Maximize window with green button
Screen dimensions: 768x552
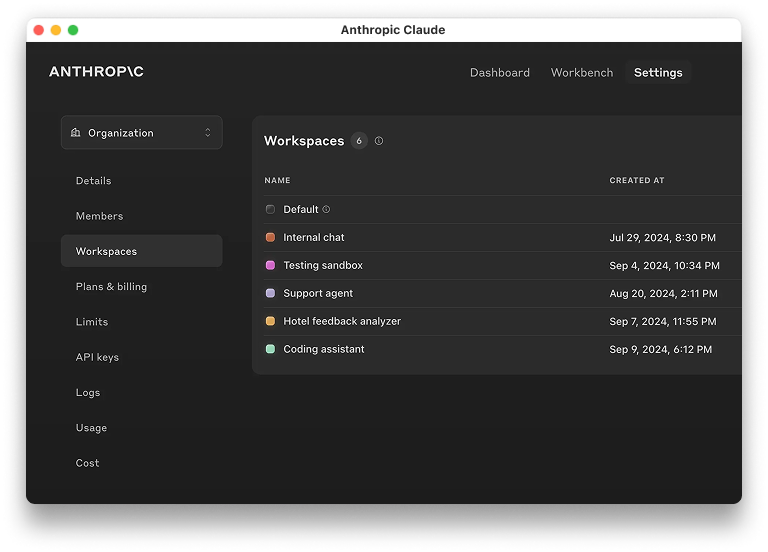[73, 30]
